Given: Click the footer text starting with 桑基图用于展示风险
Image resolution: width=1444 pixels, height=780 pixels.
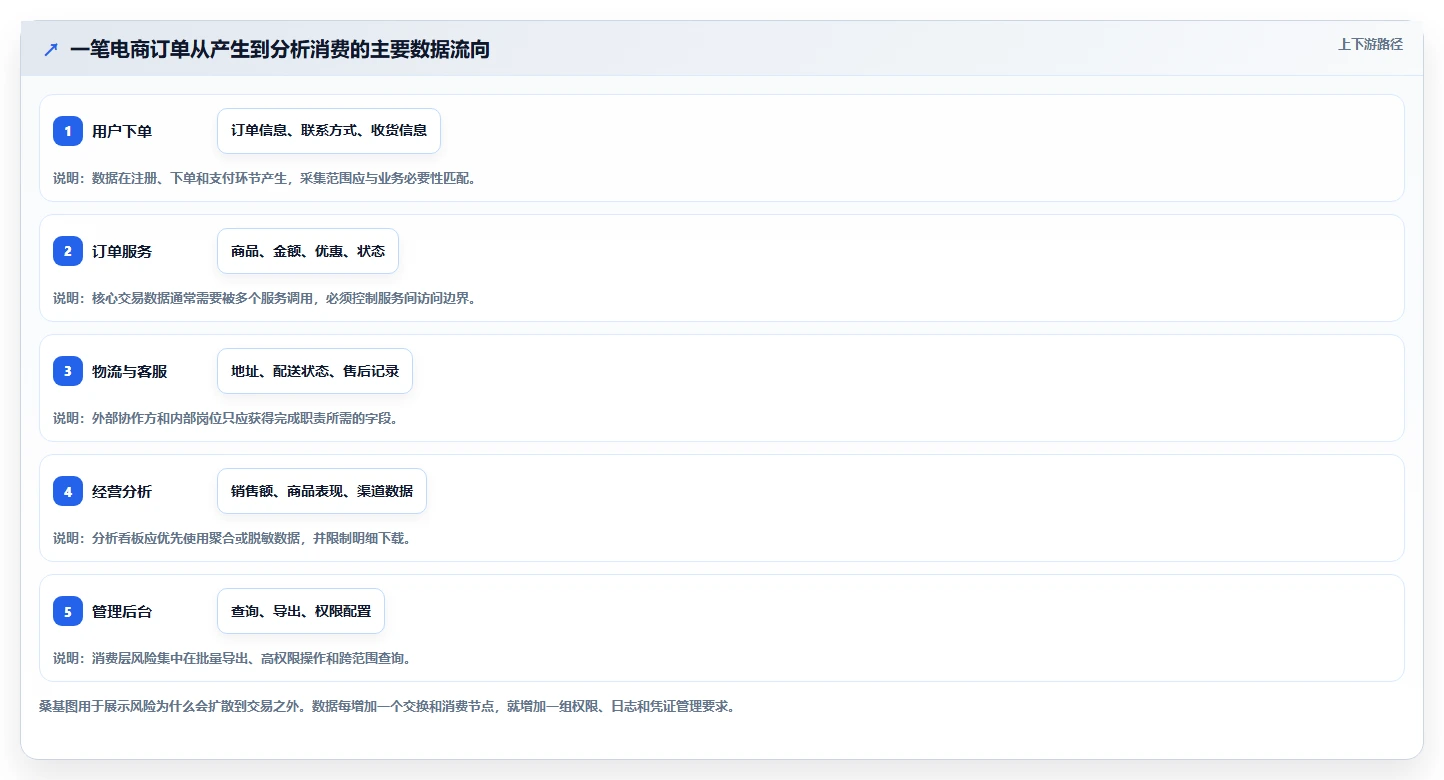Looking at the screenshot, I should point(387,706).
